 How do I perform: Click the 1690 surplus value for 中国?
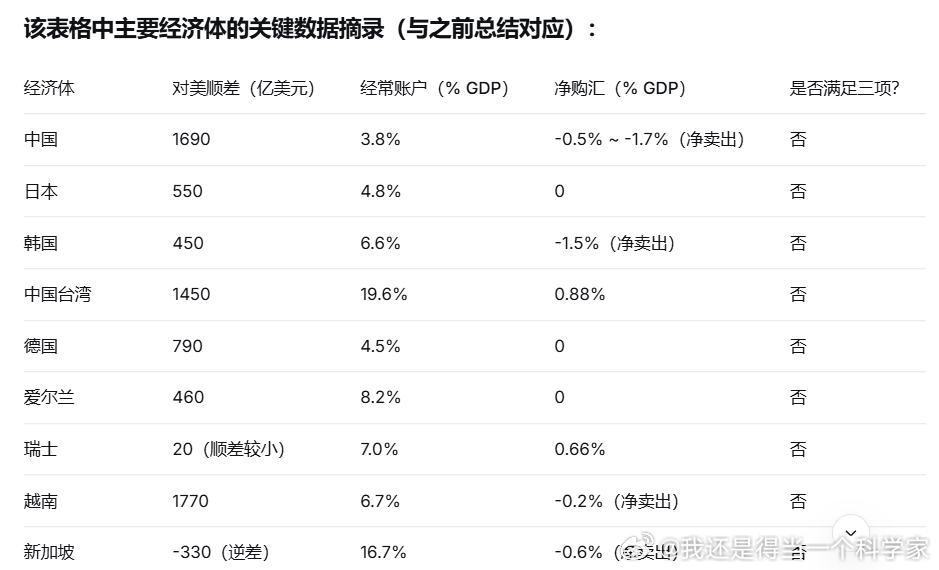click(191, 139)
